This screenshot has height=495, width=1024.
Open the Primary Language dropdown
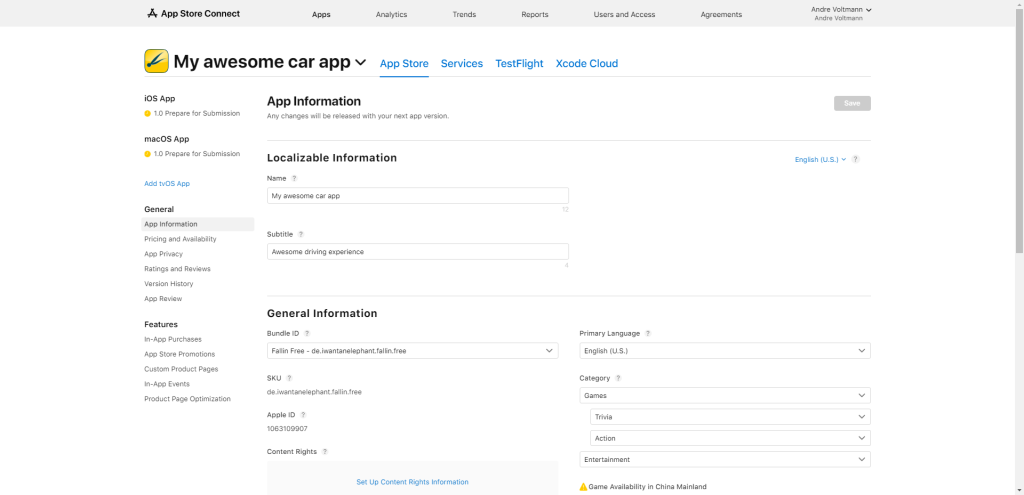tap(725, 351)
